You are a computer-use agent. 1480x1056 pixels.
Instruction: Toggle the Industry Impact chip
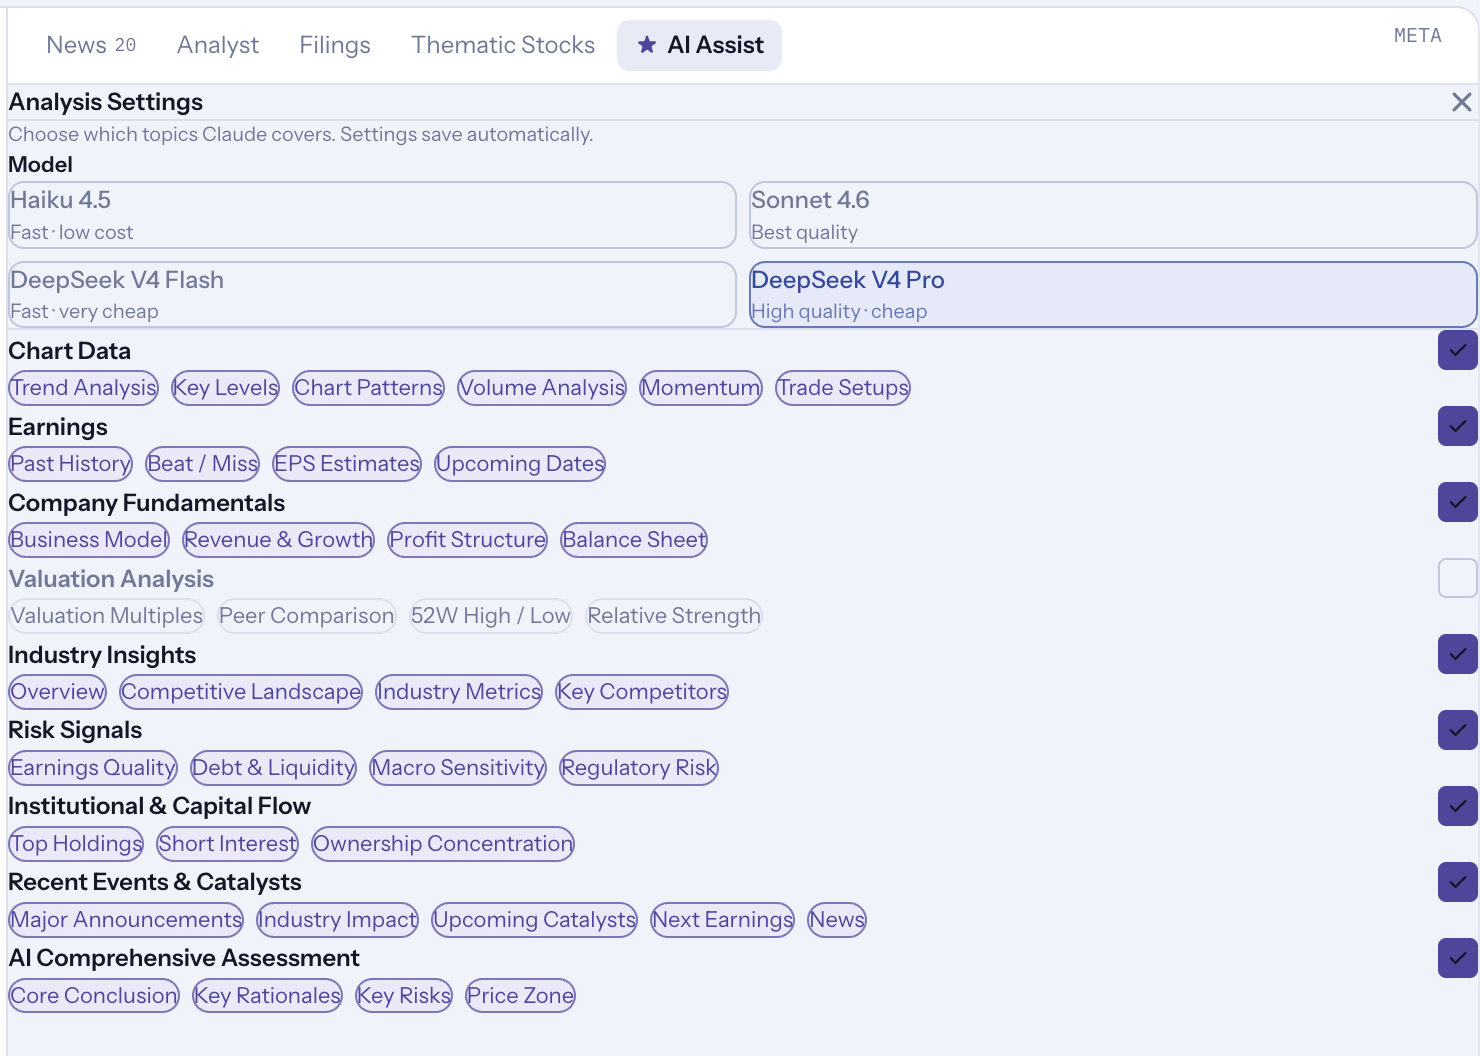338,920
